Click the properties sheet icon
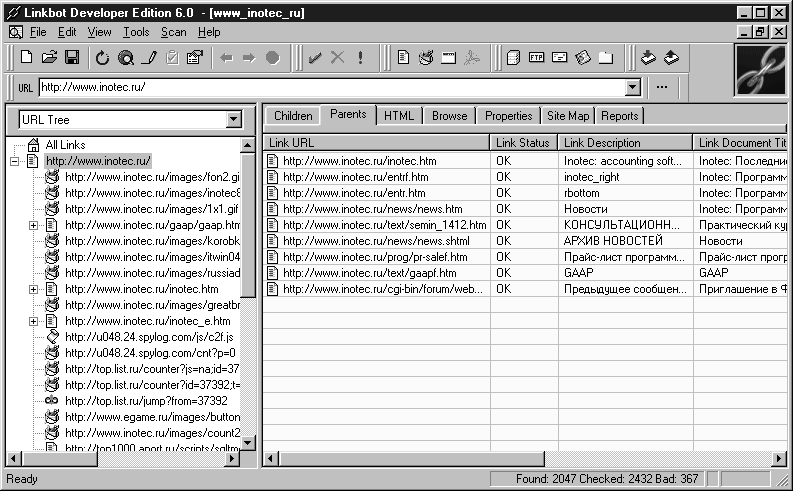This screenshot has width=793, height=491. coord(195,58)
